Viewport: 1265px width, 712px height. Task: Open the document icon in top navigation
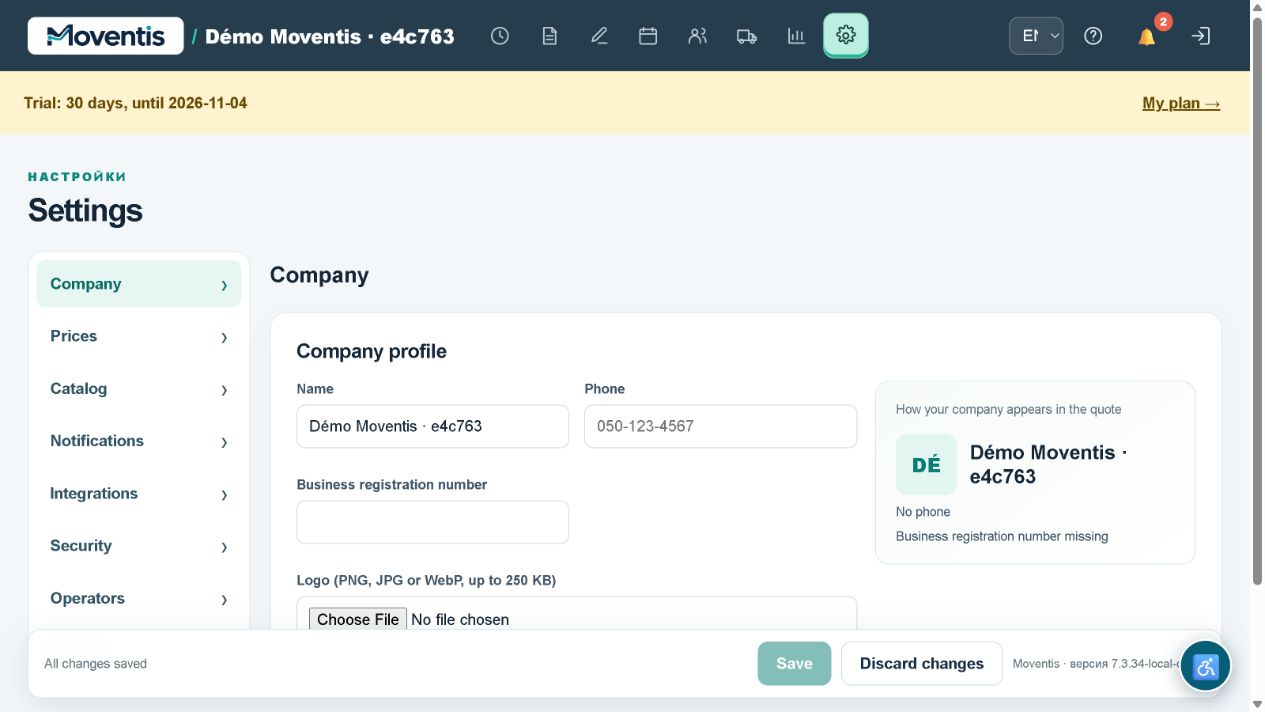click(x=549, y=36)
